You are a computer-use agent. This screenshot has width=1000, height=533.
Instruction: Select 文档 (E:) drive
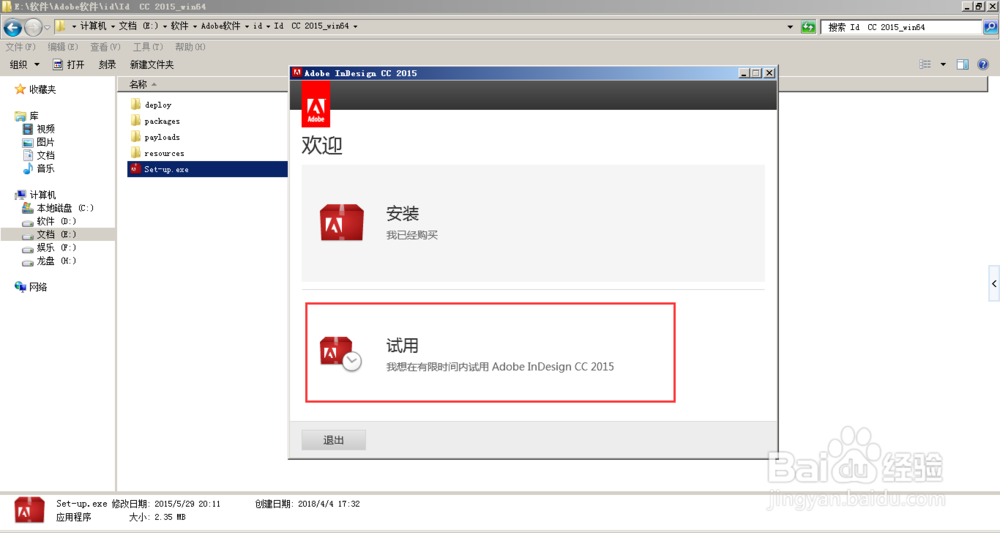[x=50, y=235]
